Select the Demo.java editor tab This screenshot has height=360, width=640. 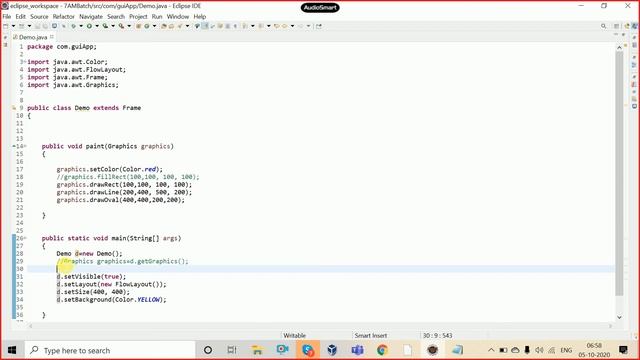(33, 37)
